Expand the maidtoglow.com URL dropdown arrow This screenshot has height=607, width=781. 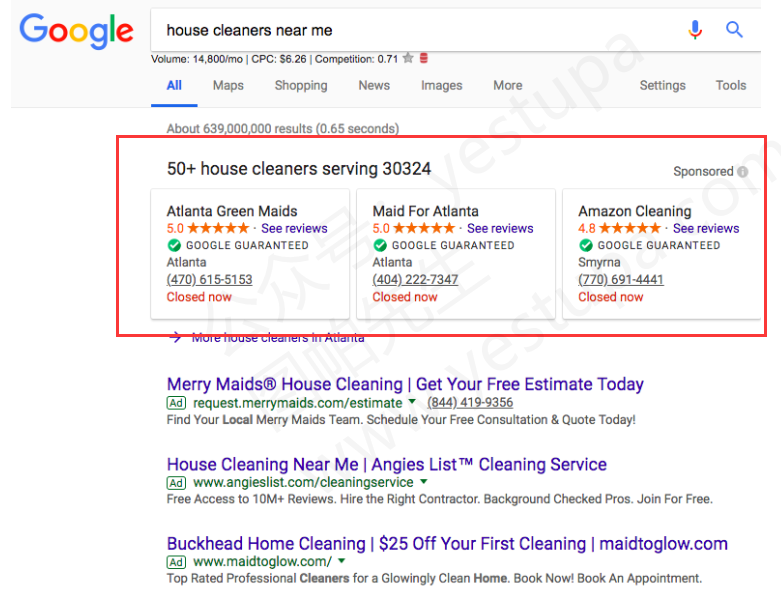pyautogui.click(x=341, y=561)
